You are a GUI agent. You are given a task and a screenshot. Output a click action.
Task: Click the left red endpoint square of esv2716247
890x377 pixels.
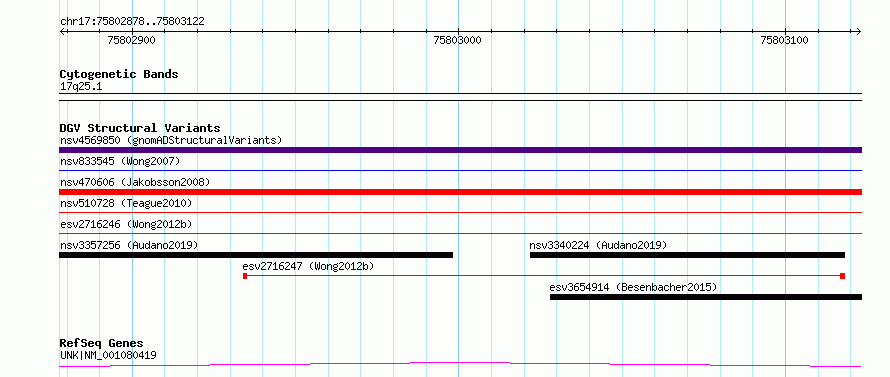pyautogui.click(x=245, y=276)
